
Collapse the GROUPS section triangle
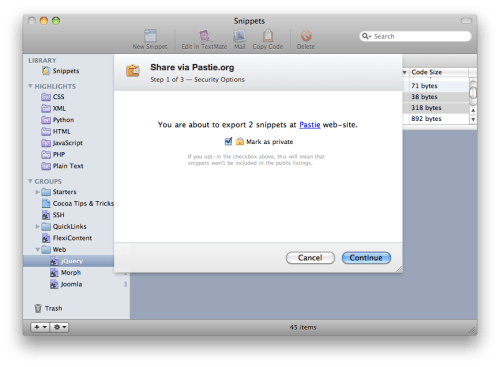(30, 181)
